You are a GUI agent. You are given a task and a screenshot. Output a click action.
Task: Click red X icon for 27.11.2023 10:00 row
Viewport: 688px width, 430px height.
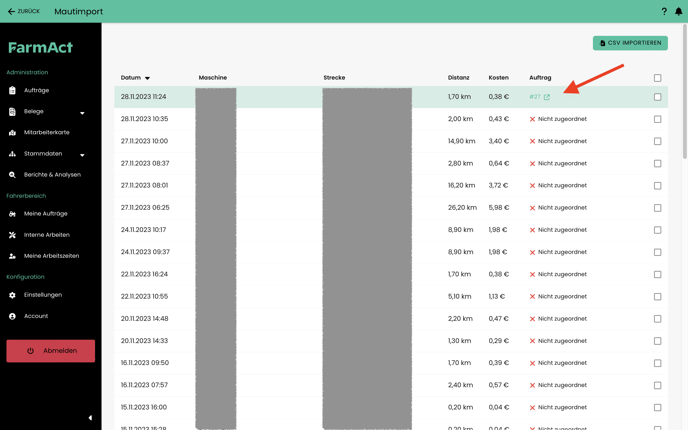pos(532,141)
